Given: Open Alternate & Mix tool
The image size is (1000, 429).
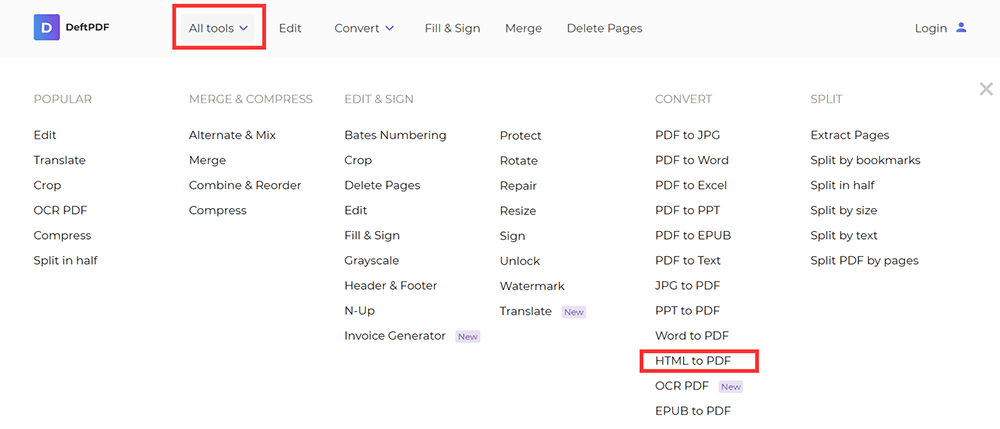Looking at the screenshot, I should tap(232, 135).
